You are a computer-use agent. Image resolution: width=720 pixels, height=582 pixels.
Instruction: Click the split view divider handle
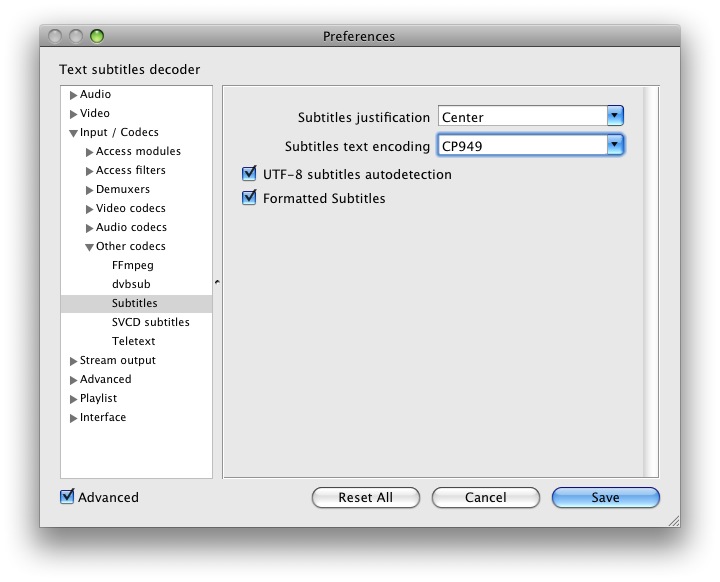(x=217, y=282)
